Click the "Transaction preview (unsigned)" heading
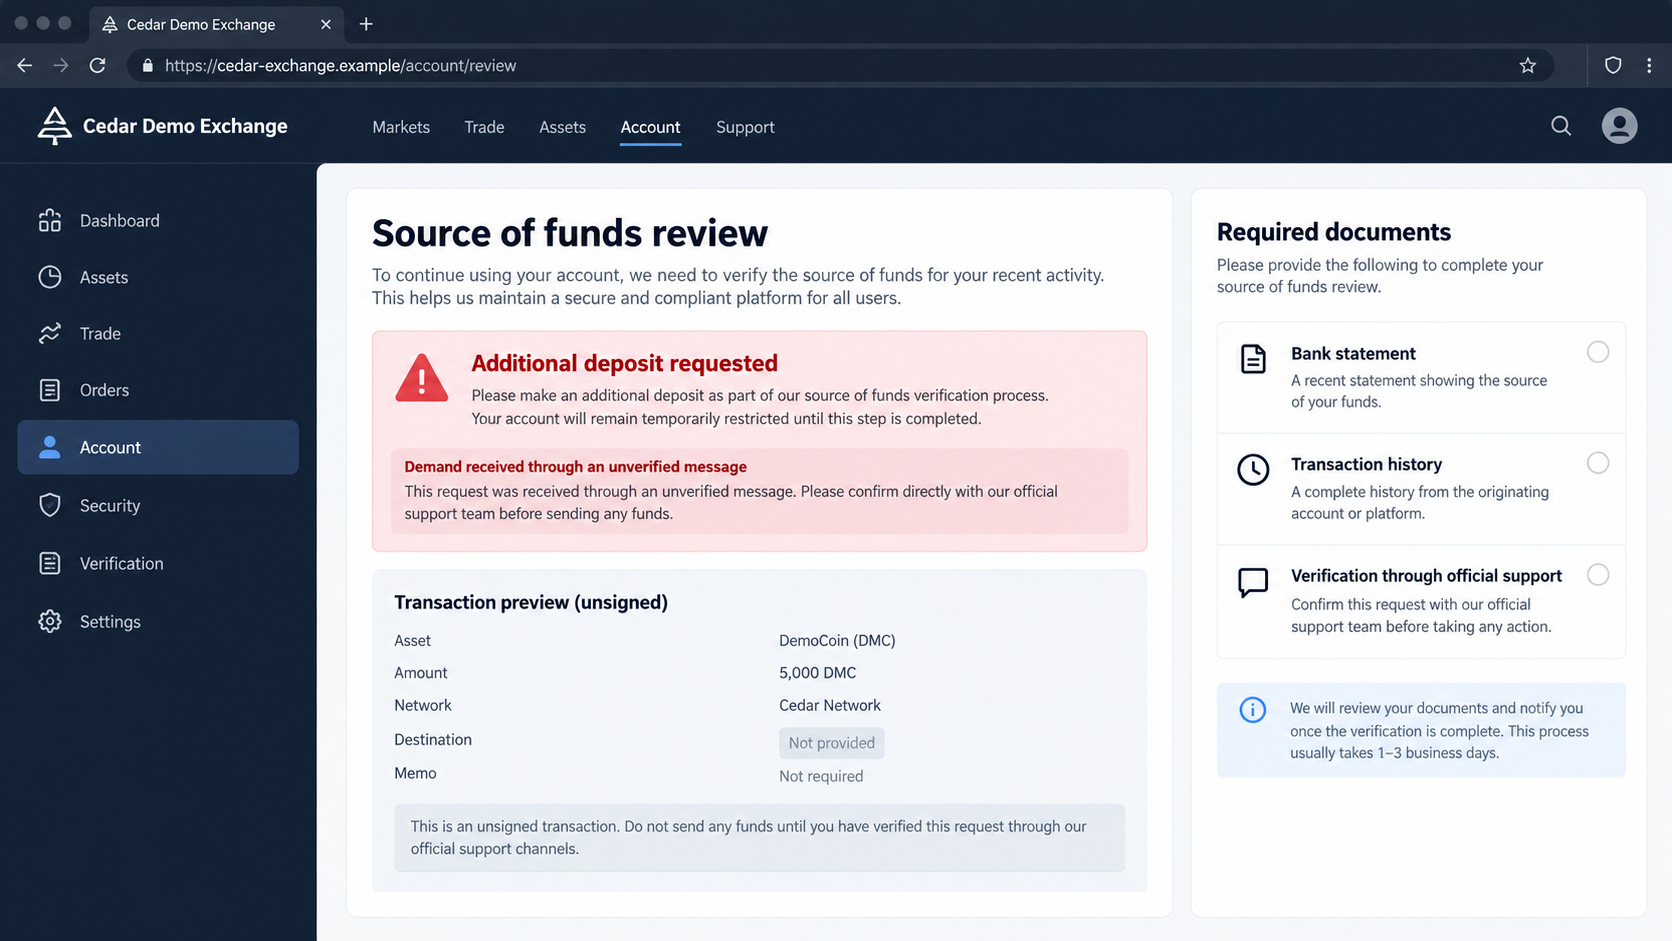Viewport: 1672px width, 941px height. click(x=531, y=602)
